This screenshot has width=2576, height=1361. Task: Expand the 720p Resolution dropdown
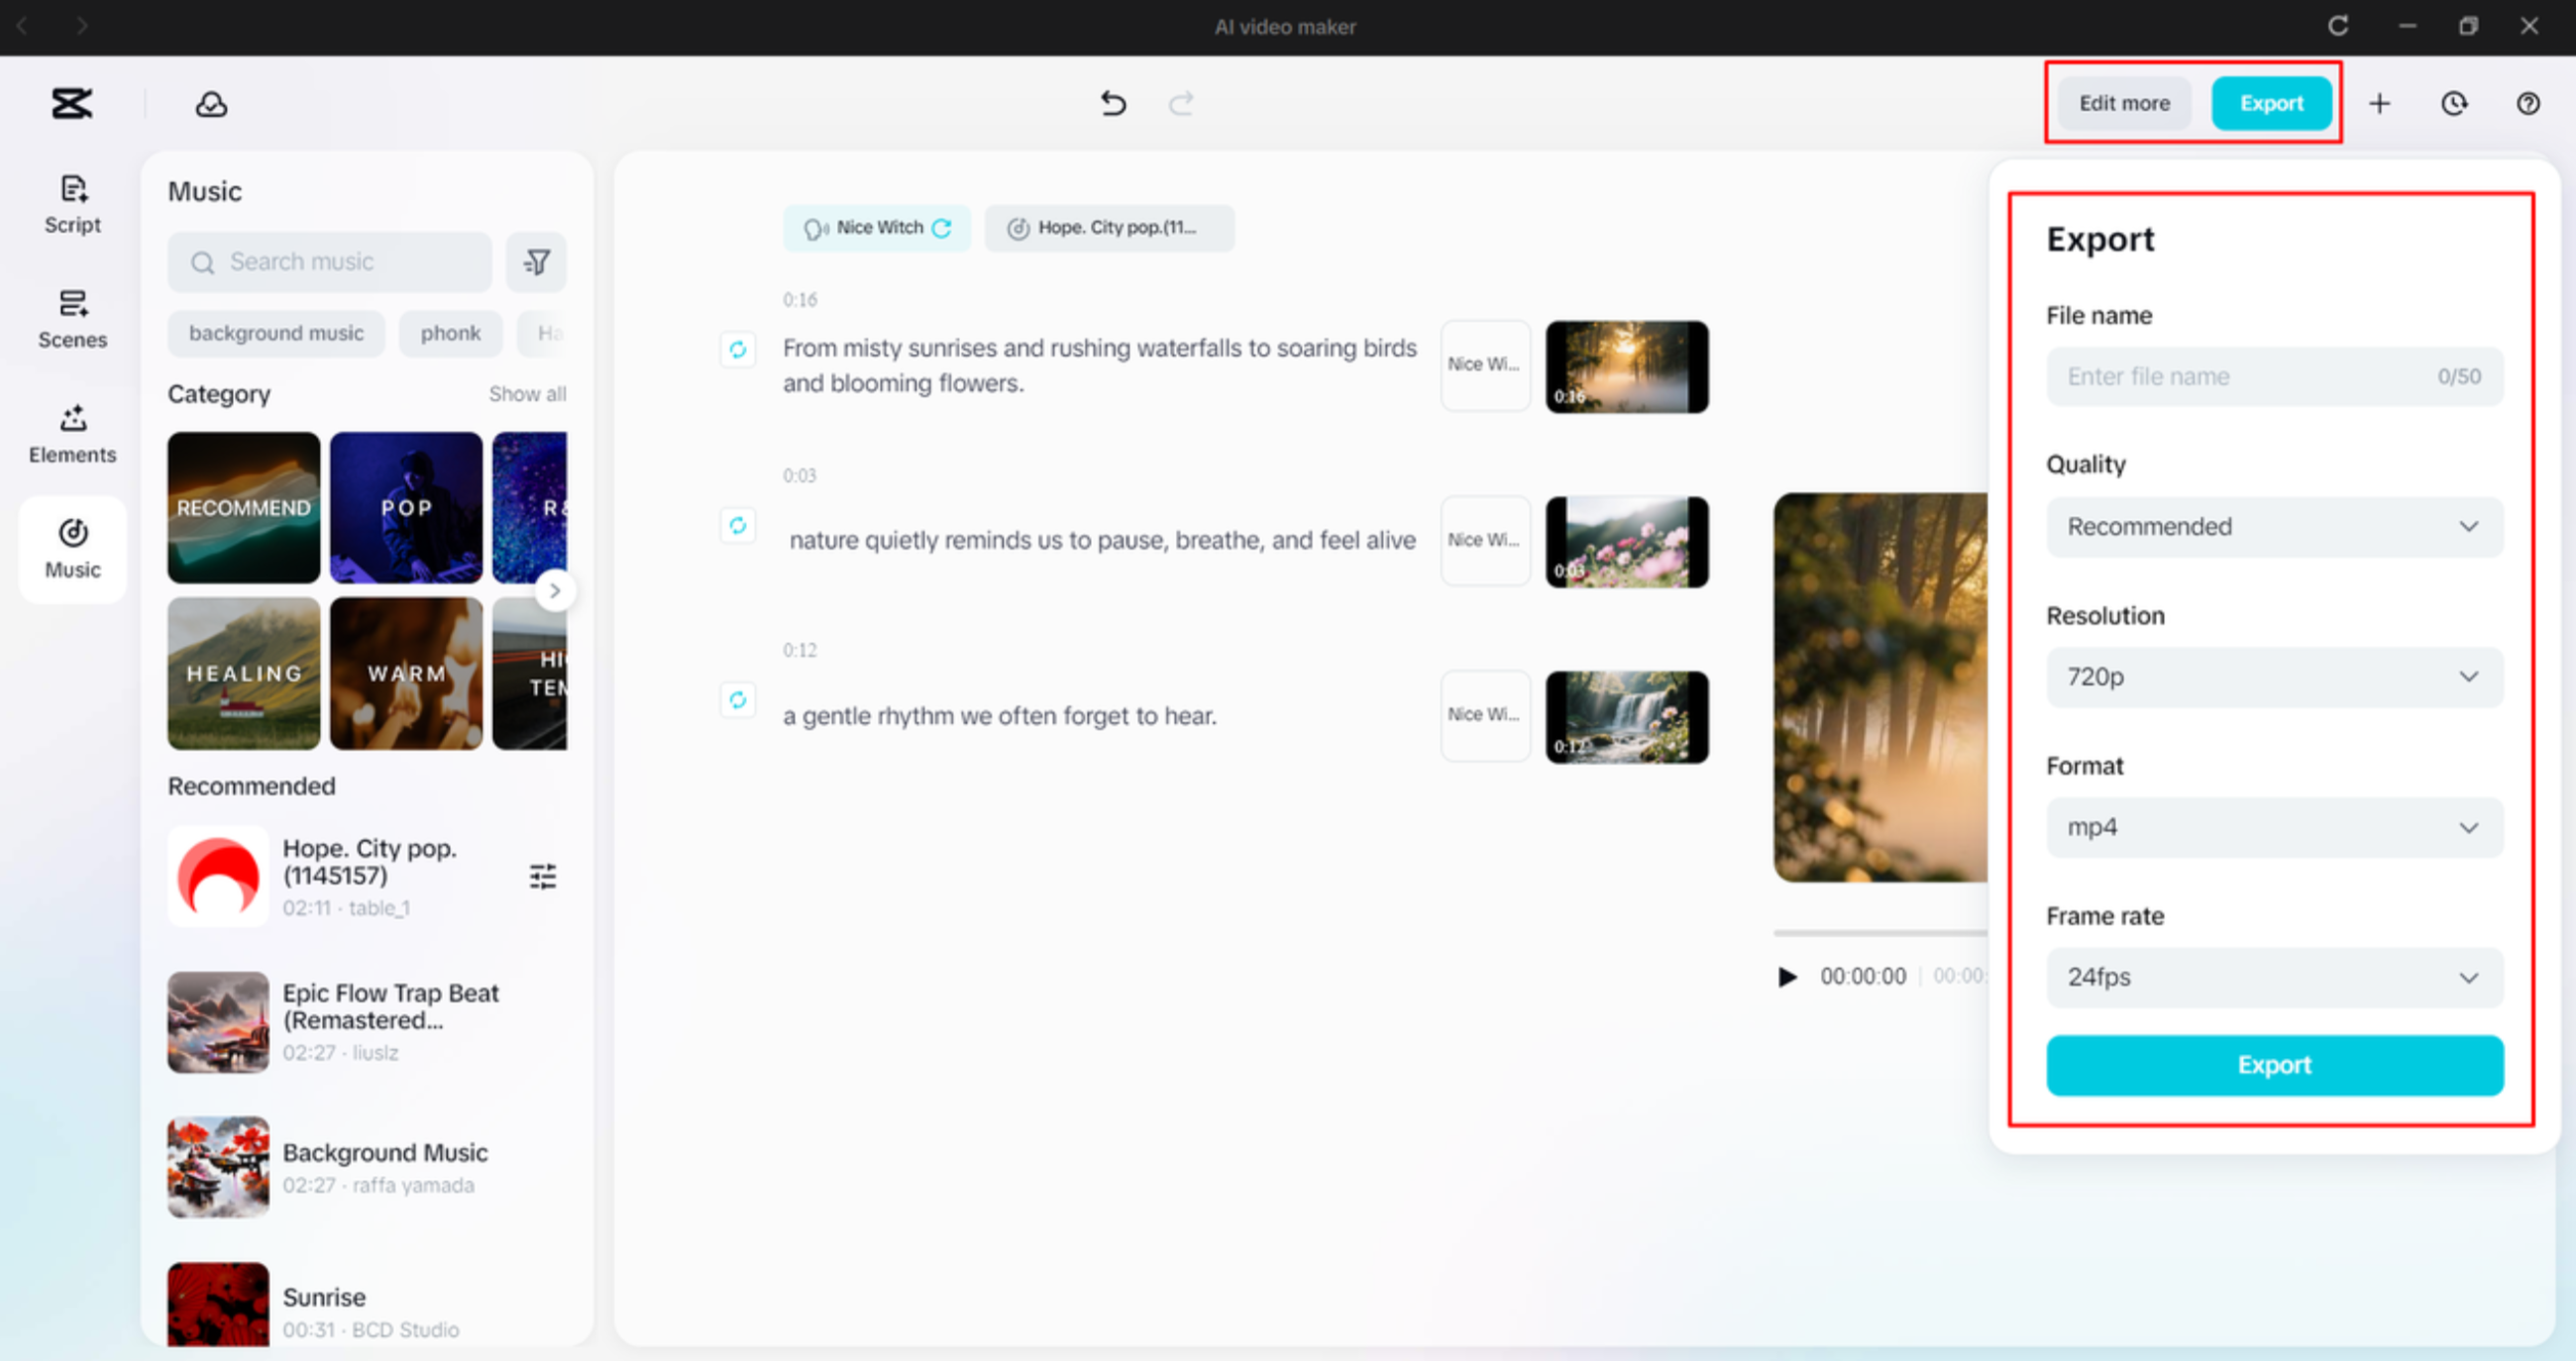tap(2273, 677)
